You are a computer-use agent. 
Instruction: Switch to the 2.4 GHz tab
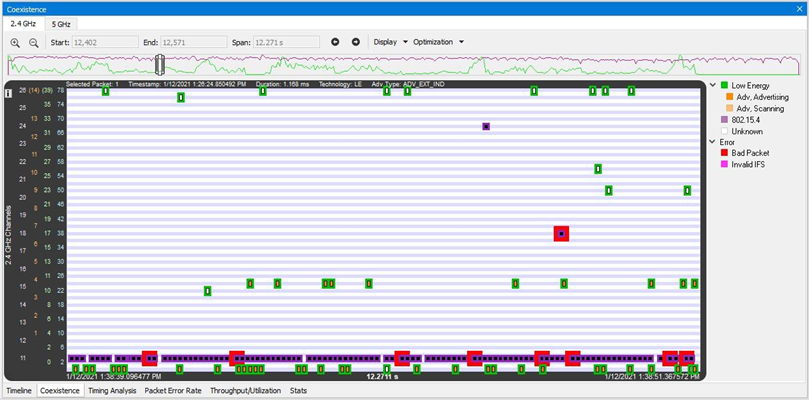tap(23, 24)
